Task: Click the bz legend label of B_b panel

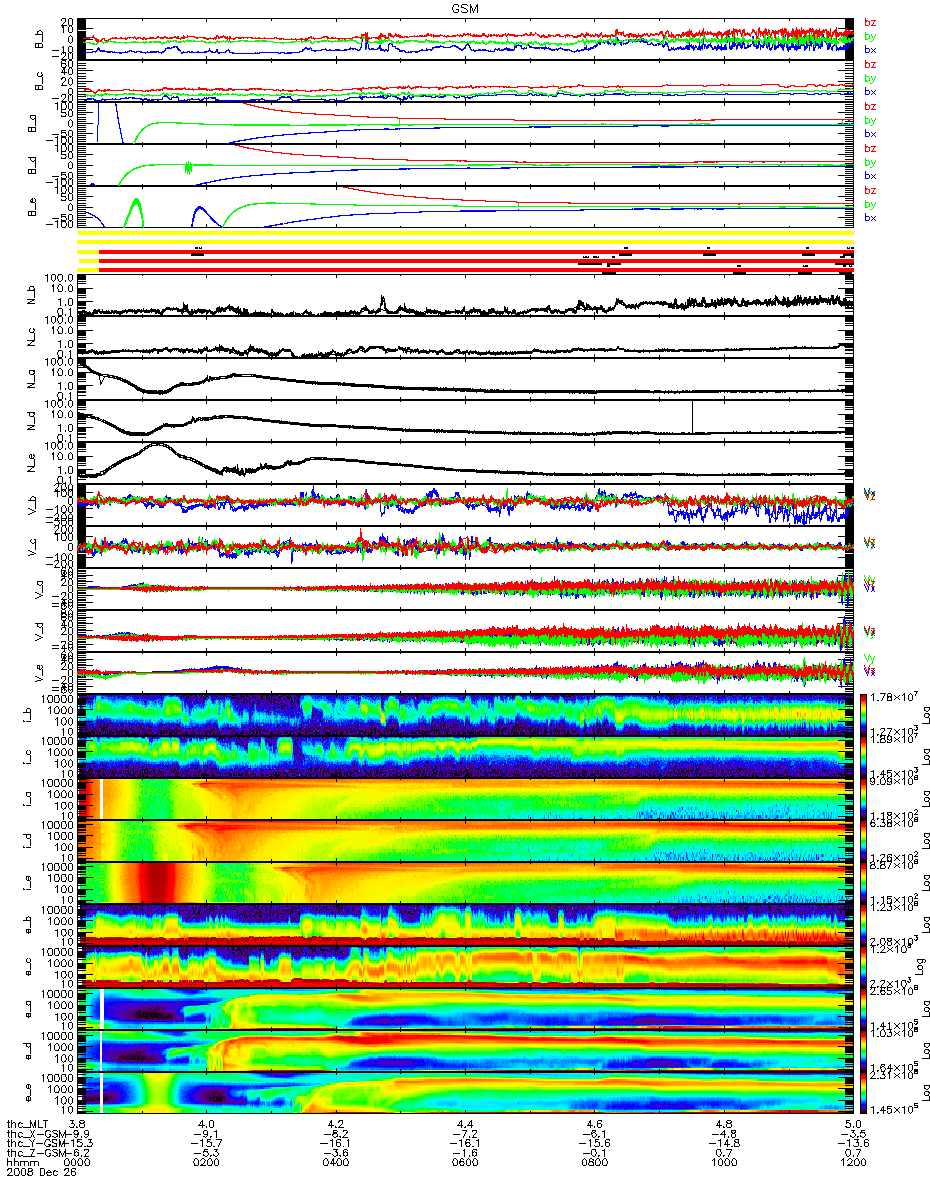Action: pyautogui.click(x=870, y=22)
